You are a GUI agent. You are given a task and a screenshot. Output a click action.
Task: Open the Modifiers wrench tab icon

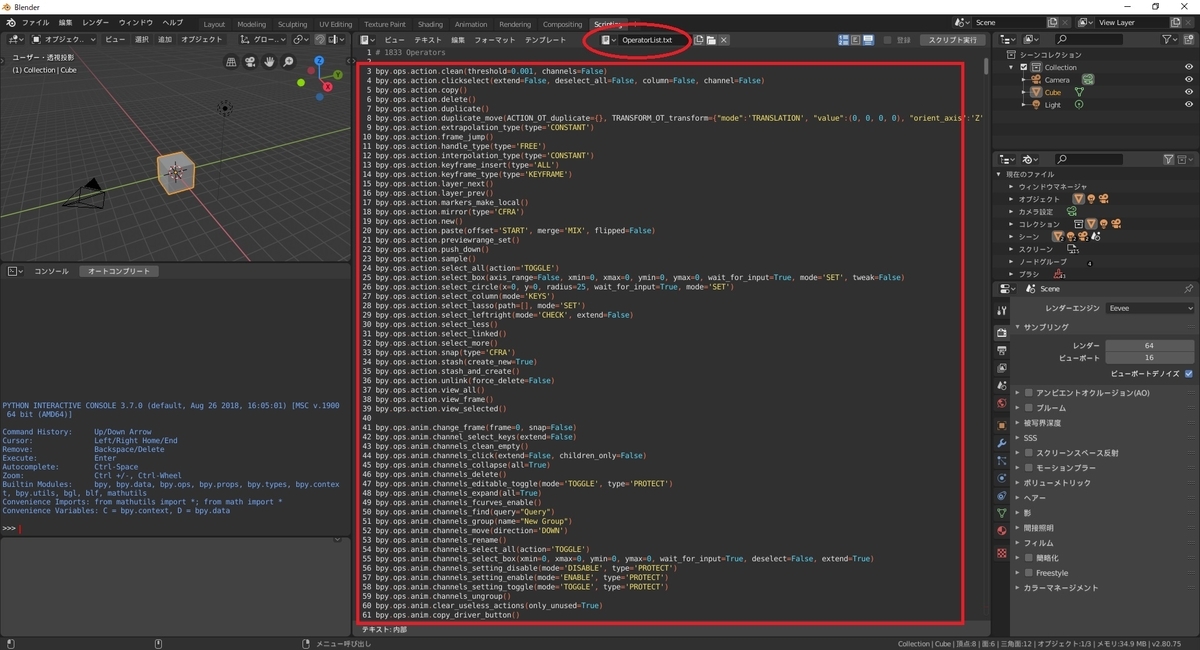(x=1002, y=443)
